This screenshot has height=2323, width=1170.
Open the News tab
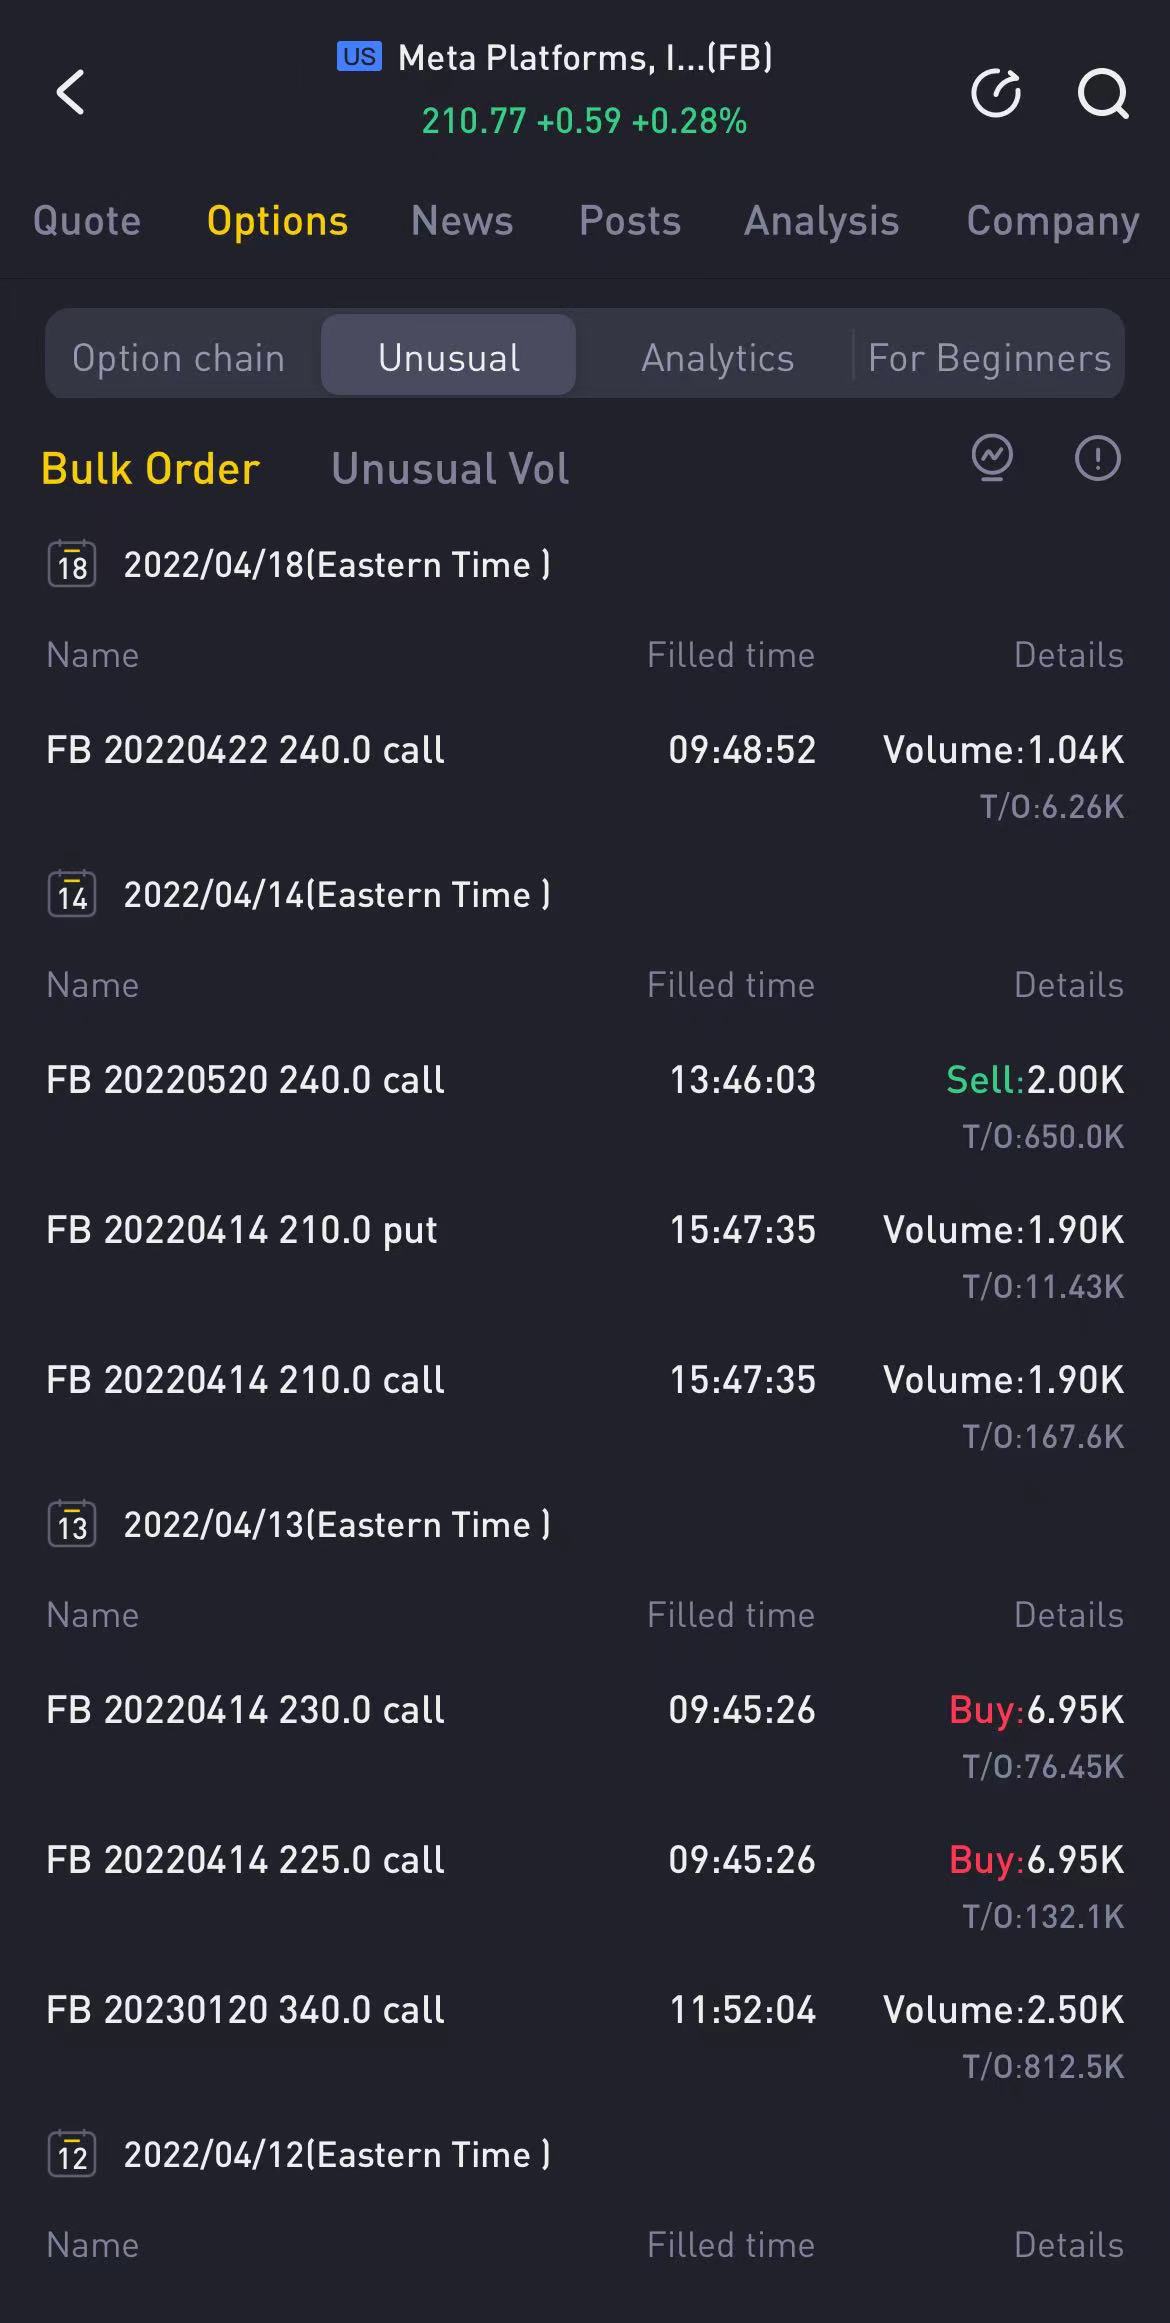coord(462,221)
